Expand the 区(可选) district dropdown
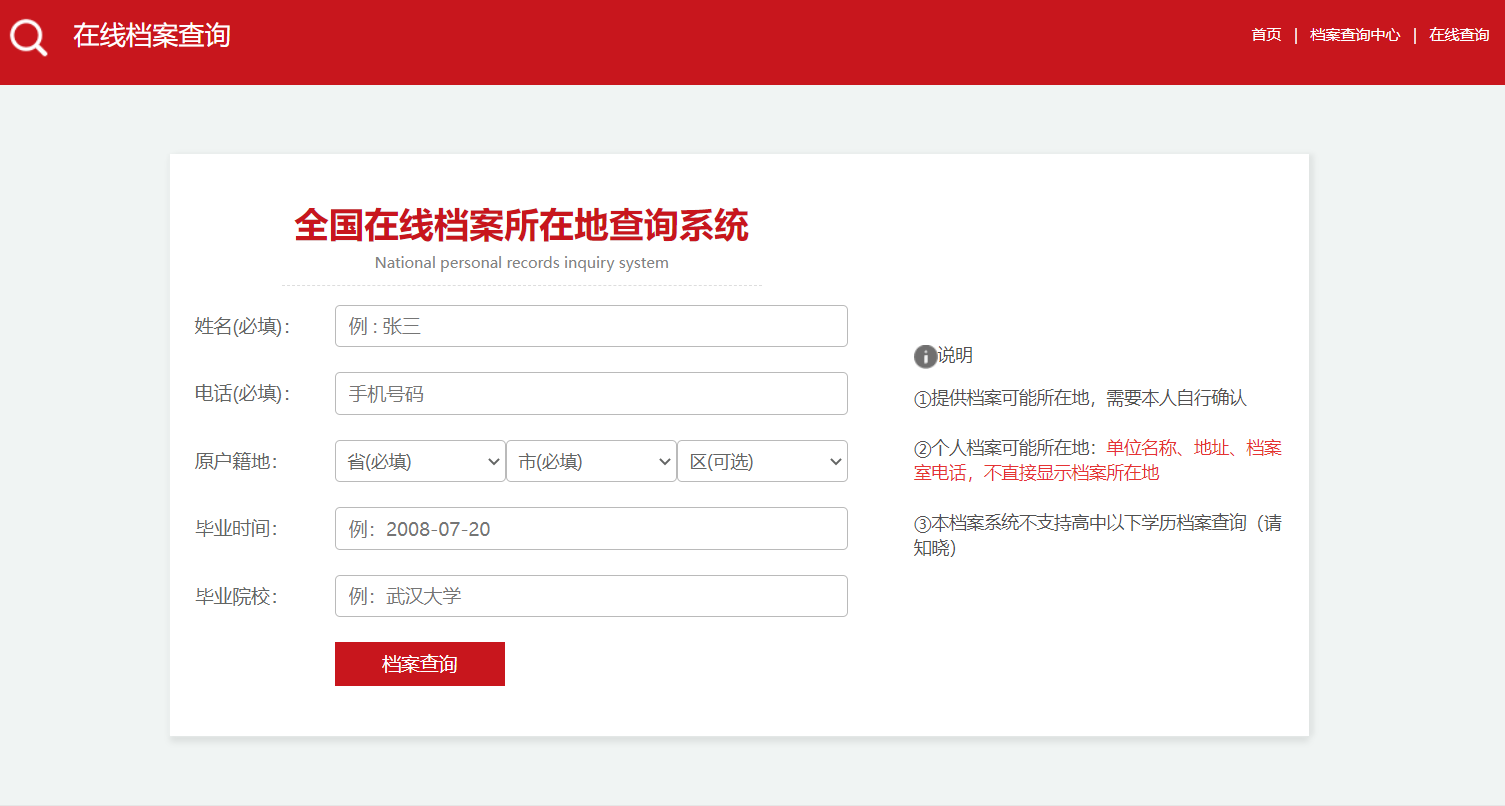 click(x=762, y=461)
